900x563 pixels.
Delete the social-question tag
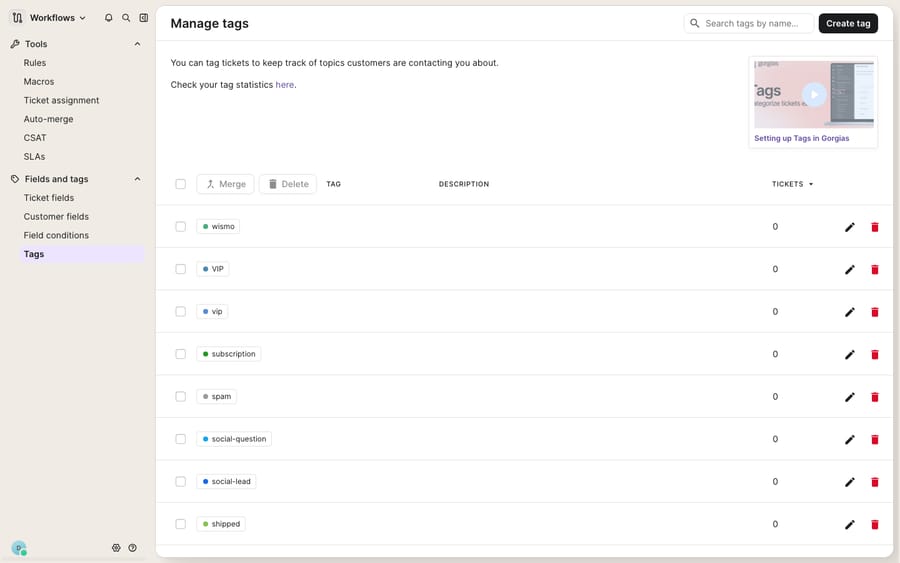coord(875,440)
